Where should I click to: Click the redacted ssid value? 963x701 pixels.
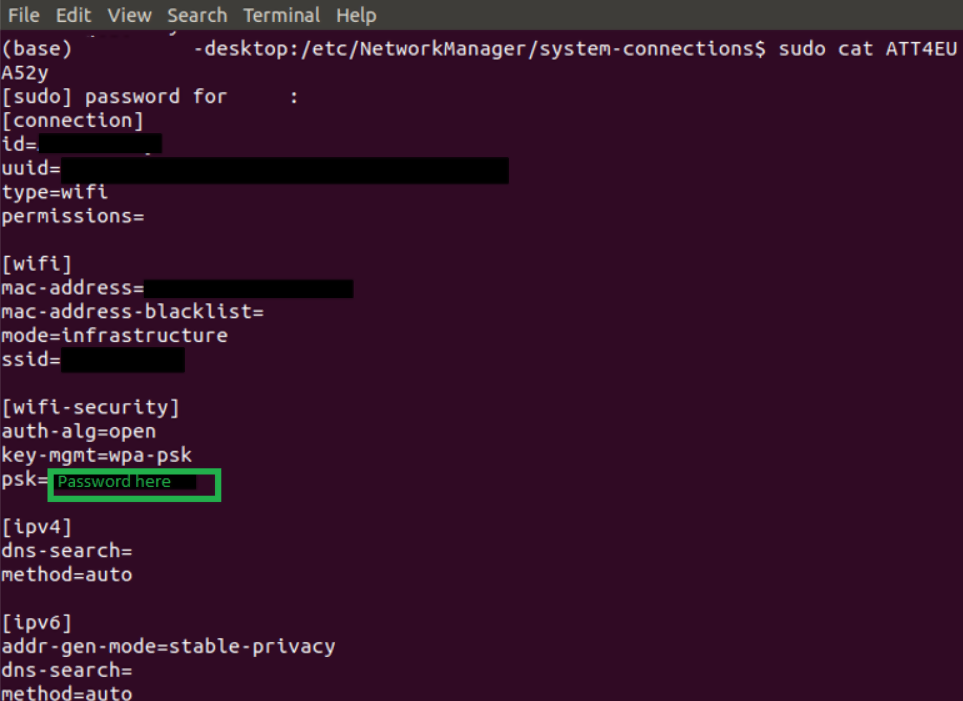[122, 360]
